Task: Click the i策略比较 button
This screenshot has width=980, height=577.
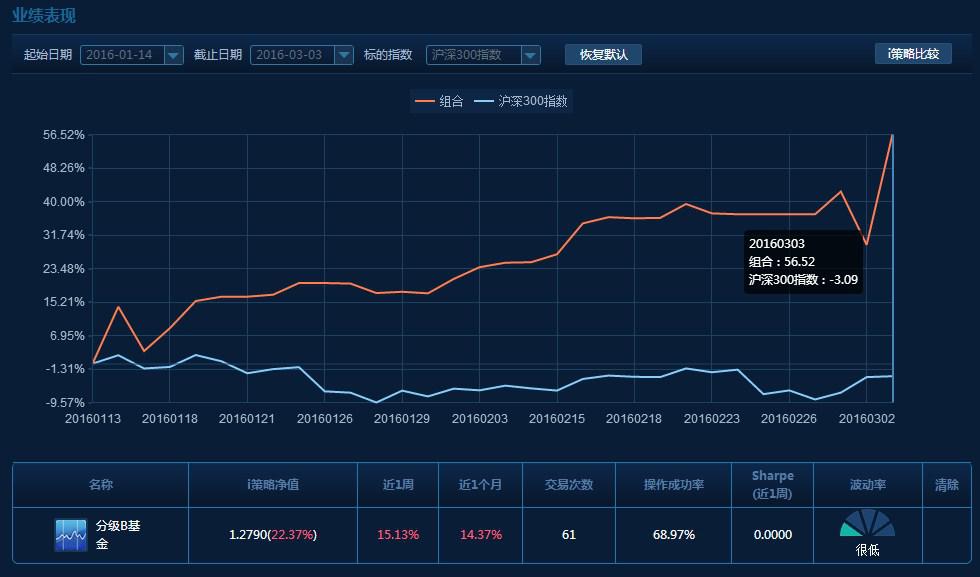Action: click(x=913, y=54)
